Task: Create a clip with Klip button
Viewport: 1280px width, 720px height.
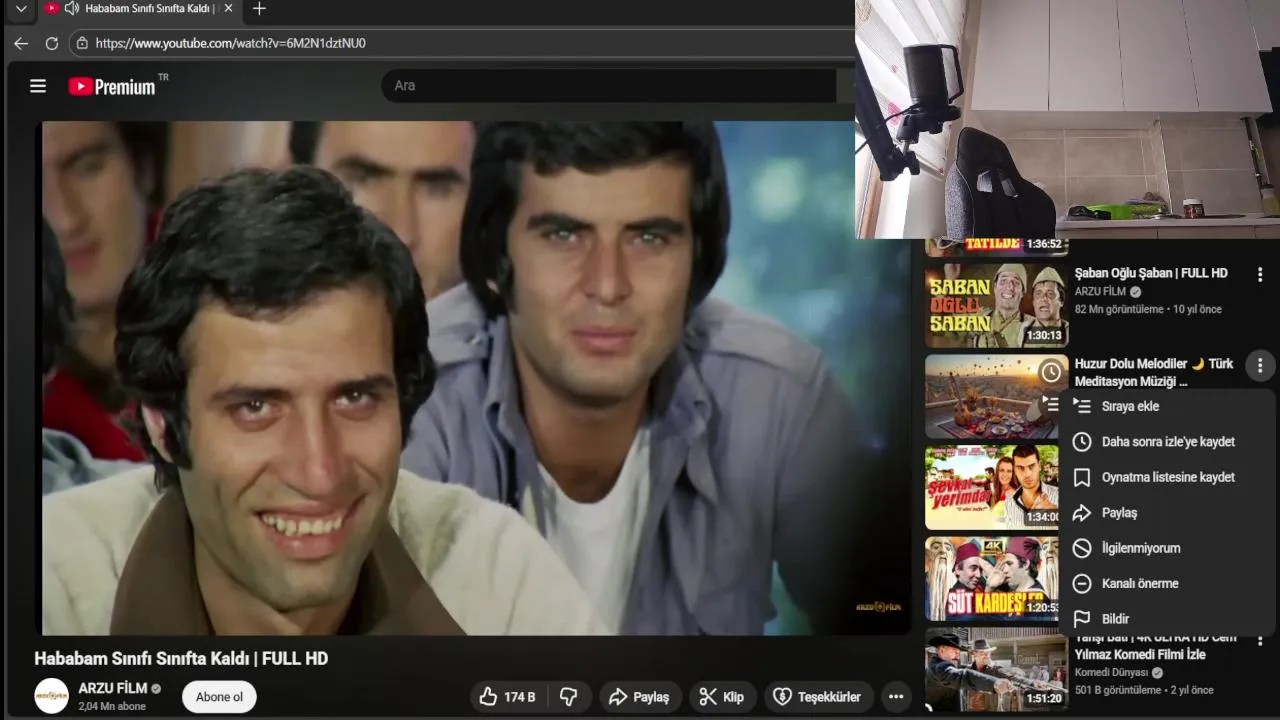Action: tap(722, 697)
